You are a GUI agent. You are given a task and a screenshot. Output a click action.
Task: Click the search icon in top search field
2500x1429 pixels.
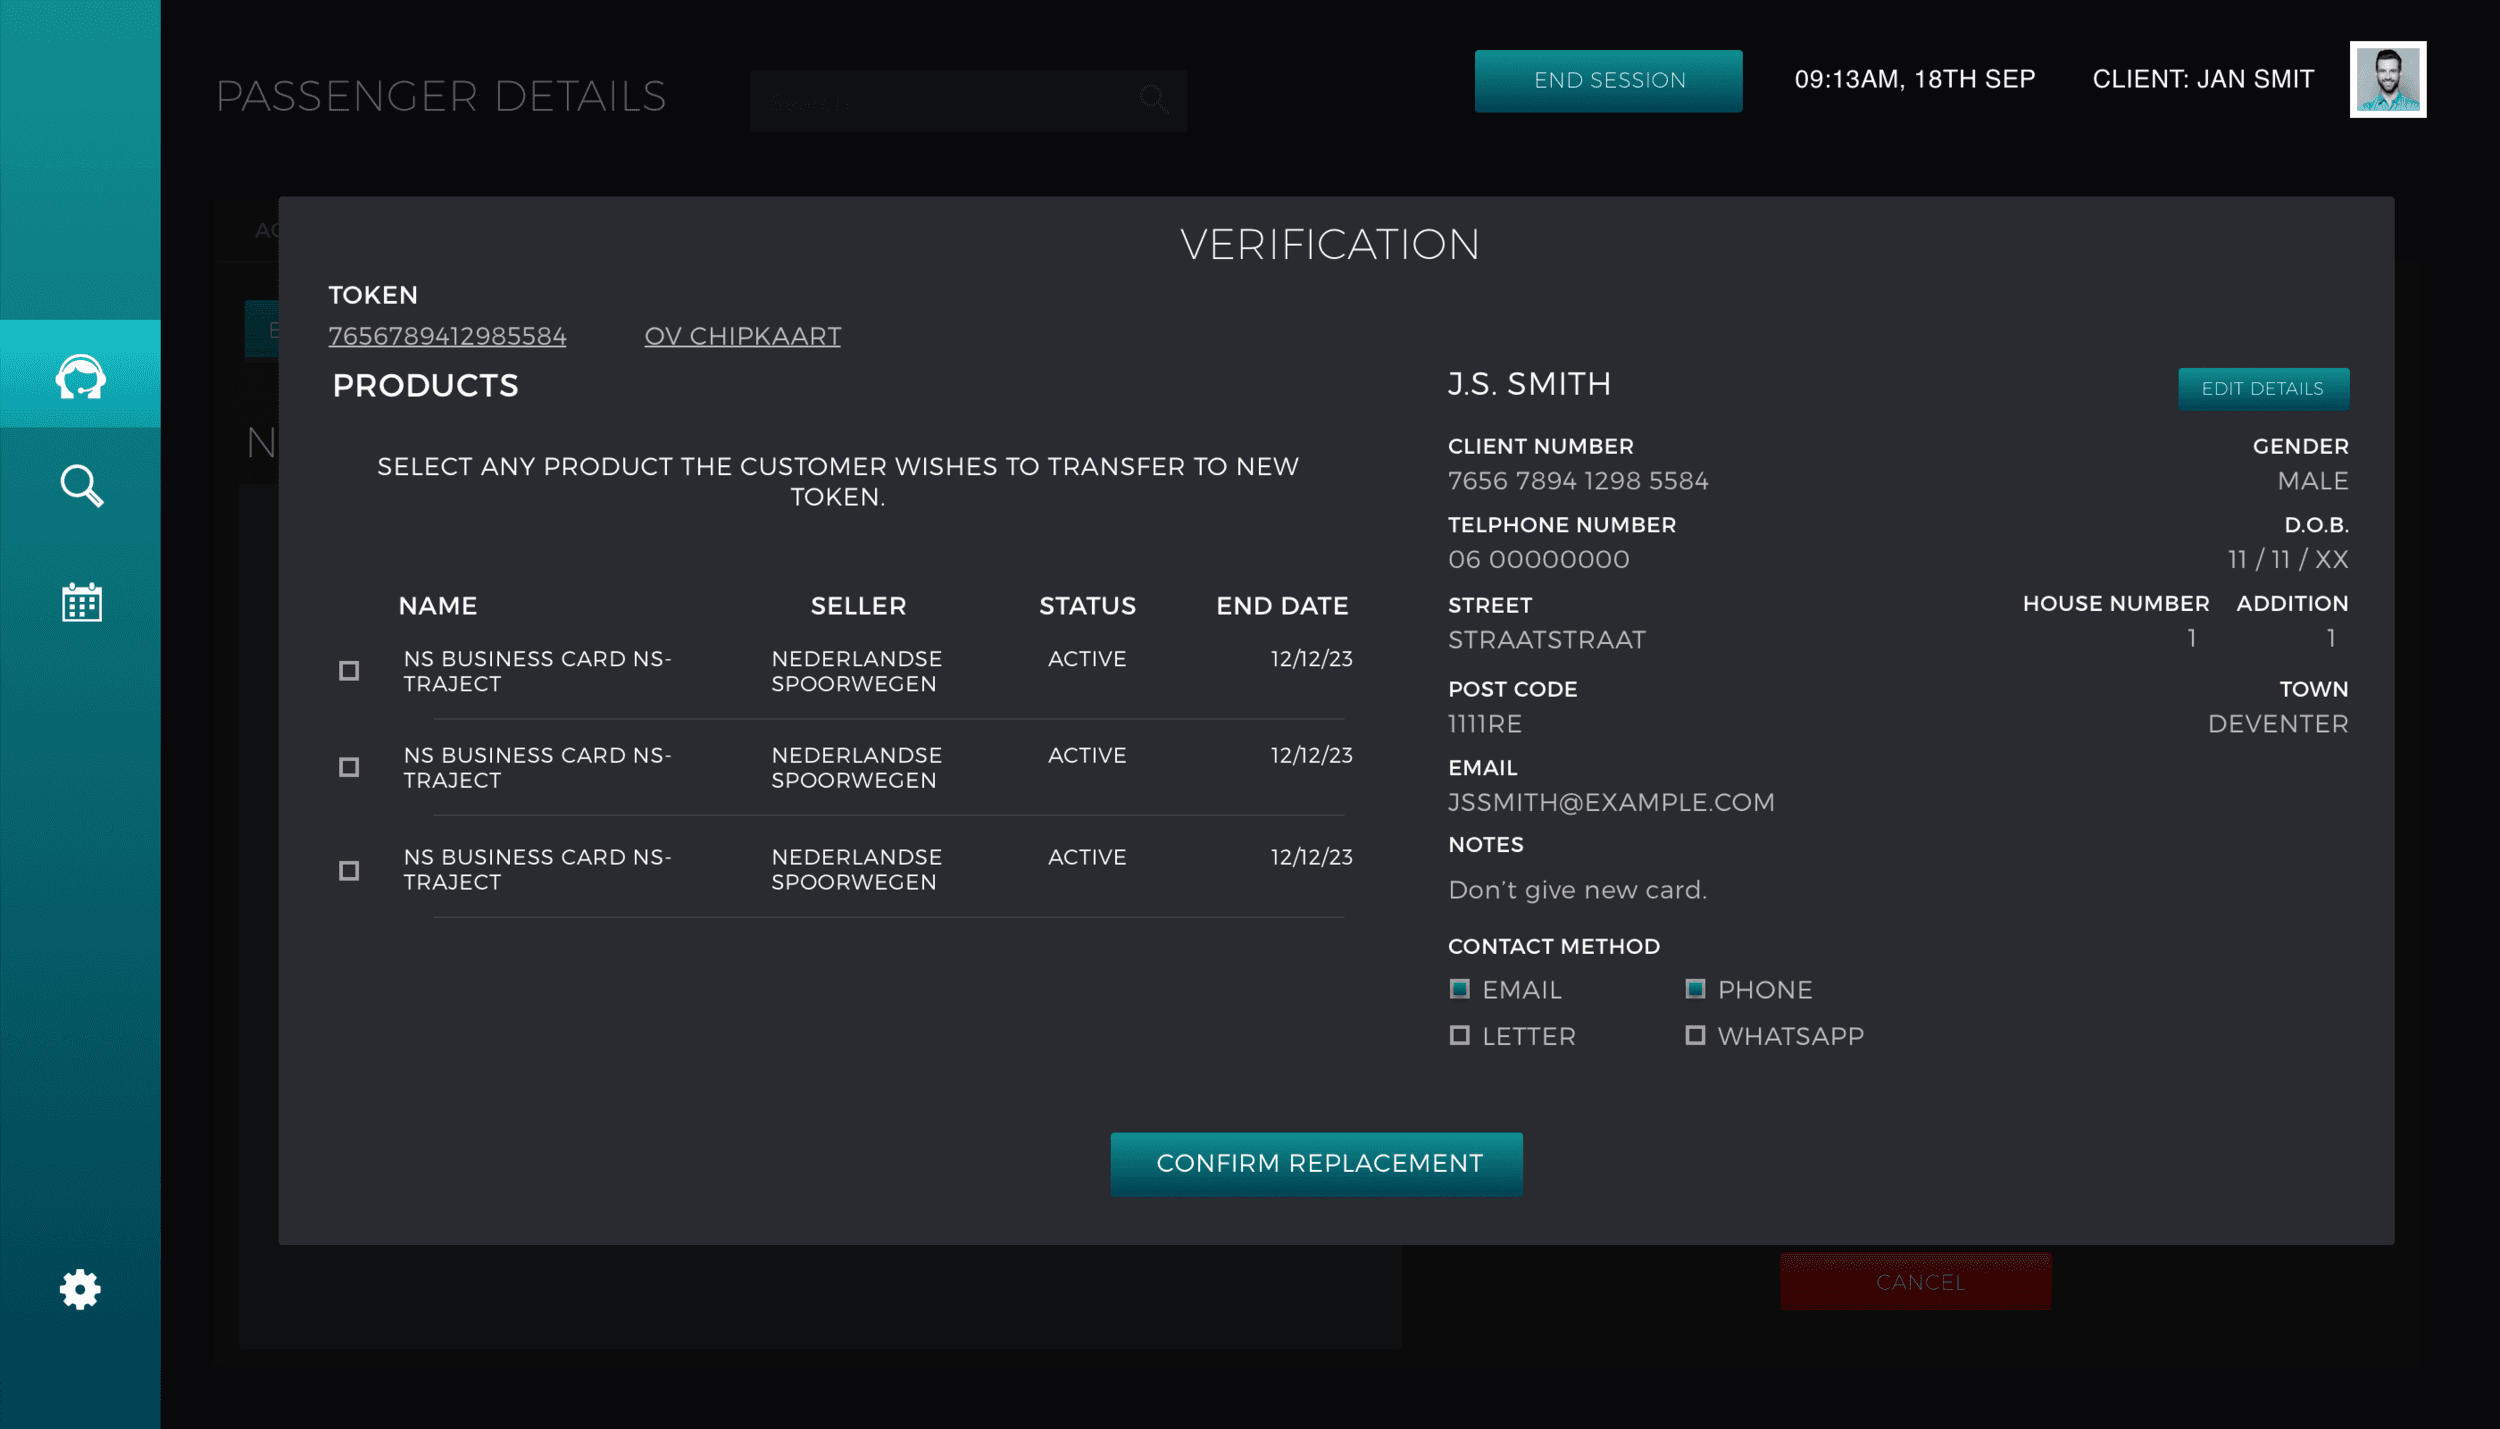pos(1153,99)
